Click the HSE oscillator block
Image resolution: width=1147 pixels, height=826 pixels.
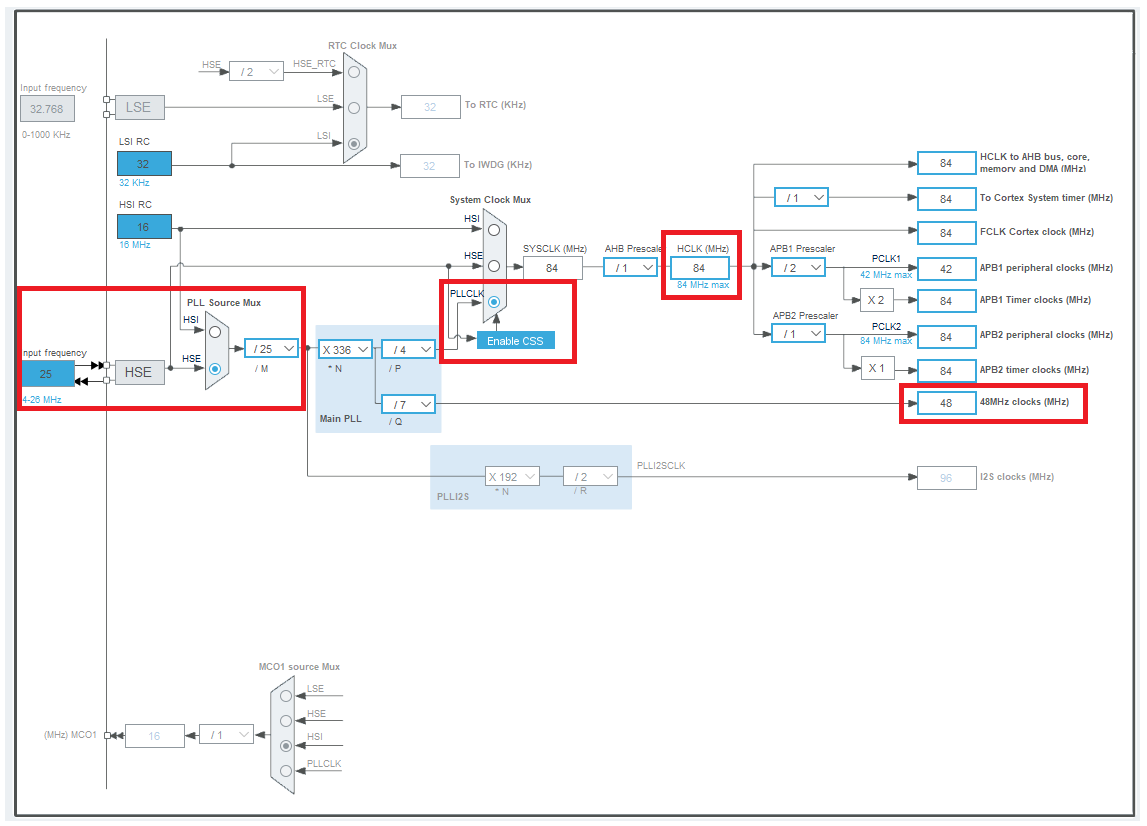[138, 372]
